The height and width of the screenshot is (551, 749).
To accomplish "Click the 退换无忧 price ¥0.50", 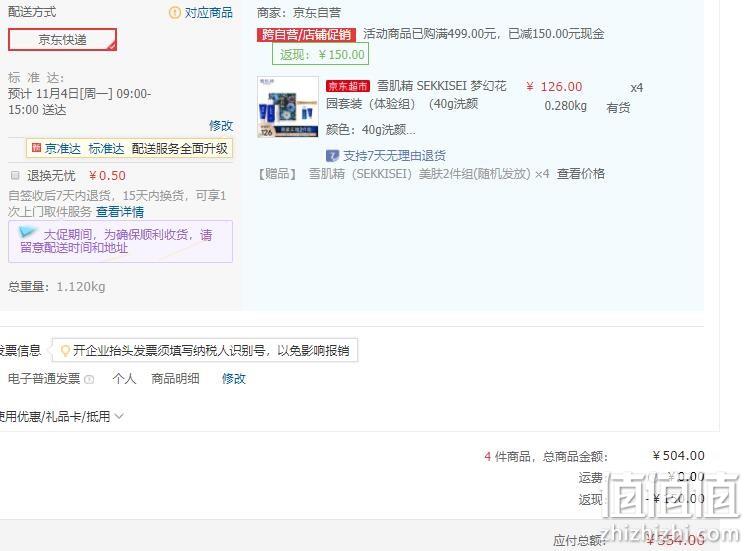I will click(x=107, y=176).
